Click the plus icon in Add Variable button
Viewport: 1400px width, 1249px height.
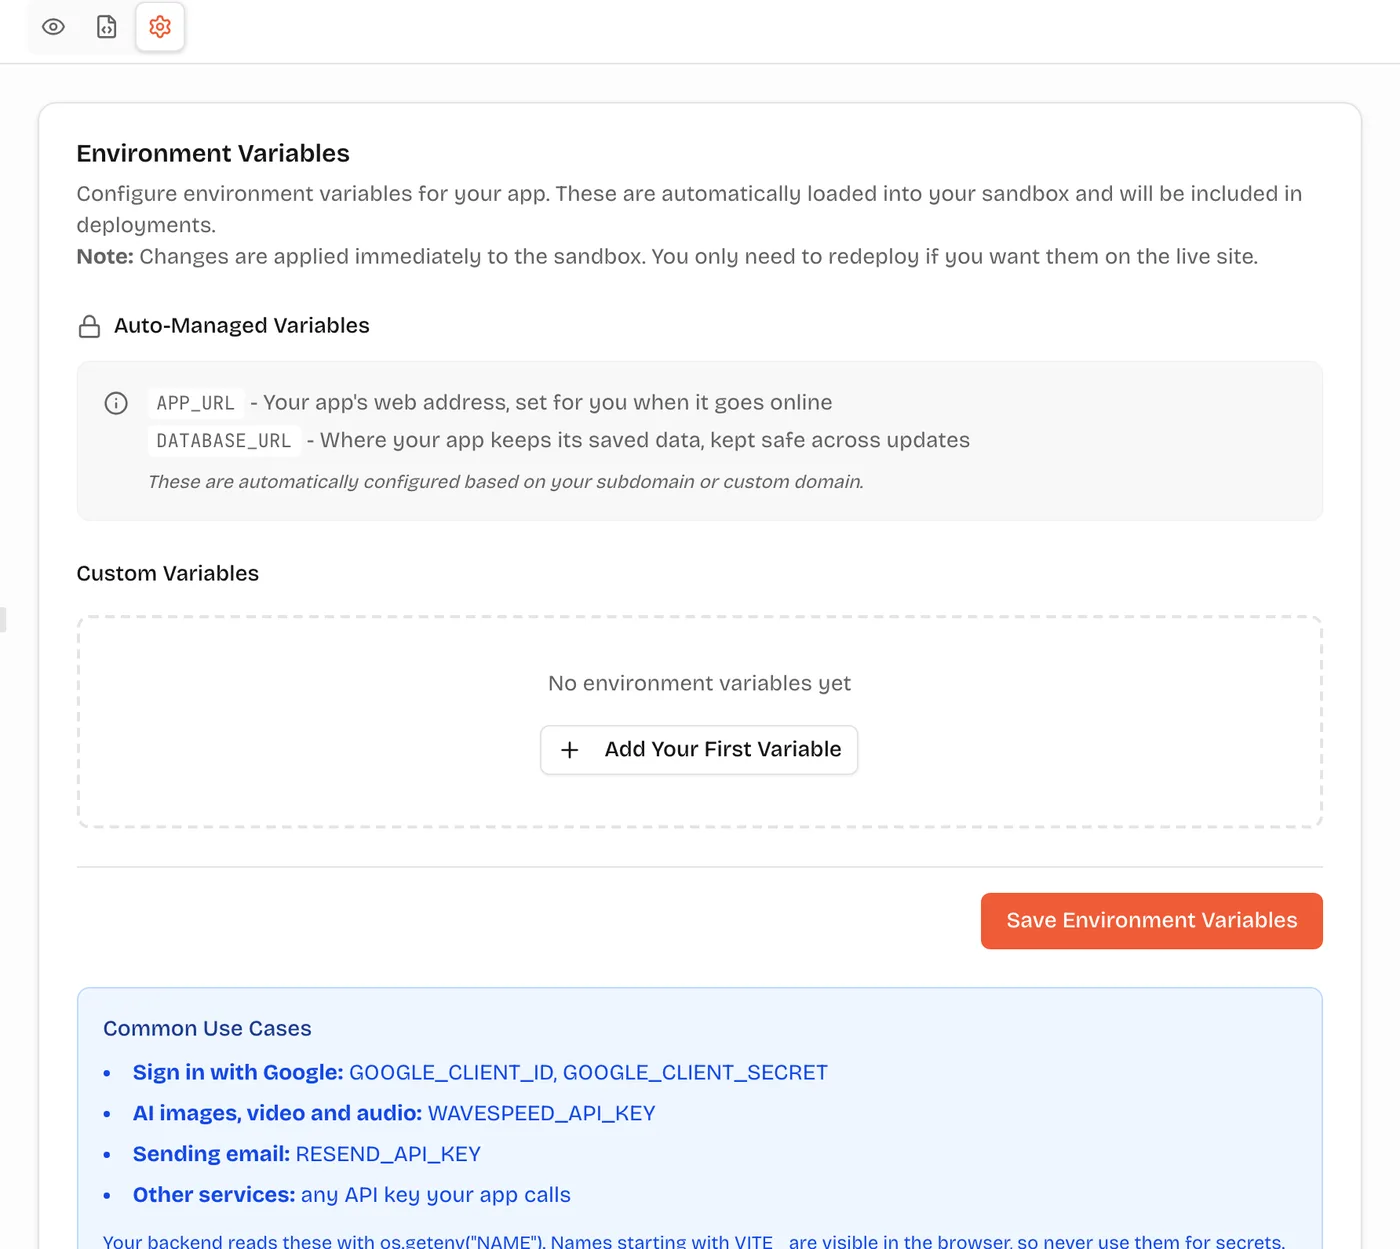(570, 750)
